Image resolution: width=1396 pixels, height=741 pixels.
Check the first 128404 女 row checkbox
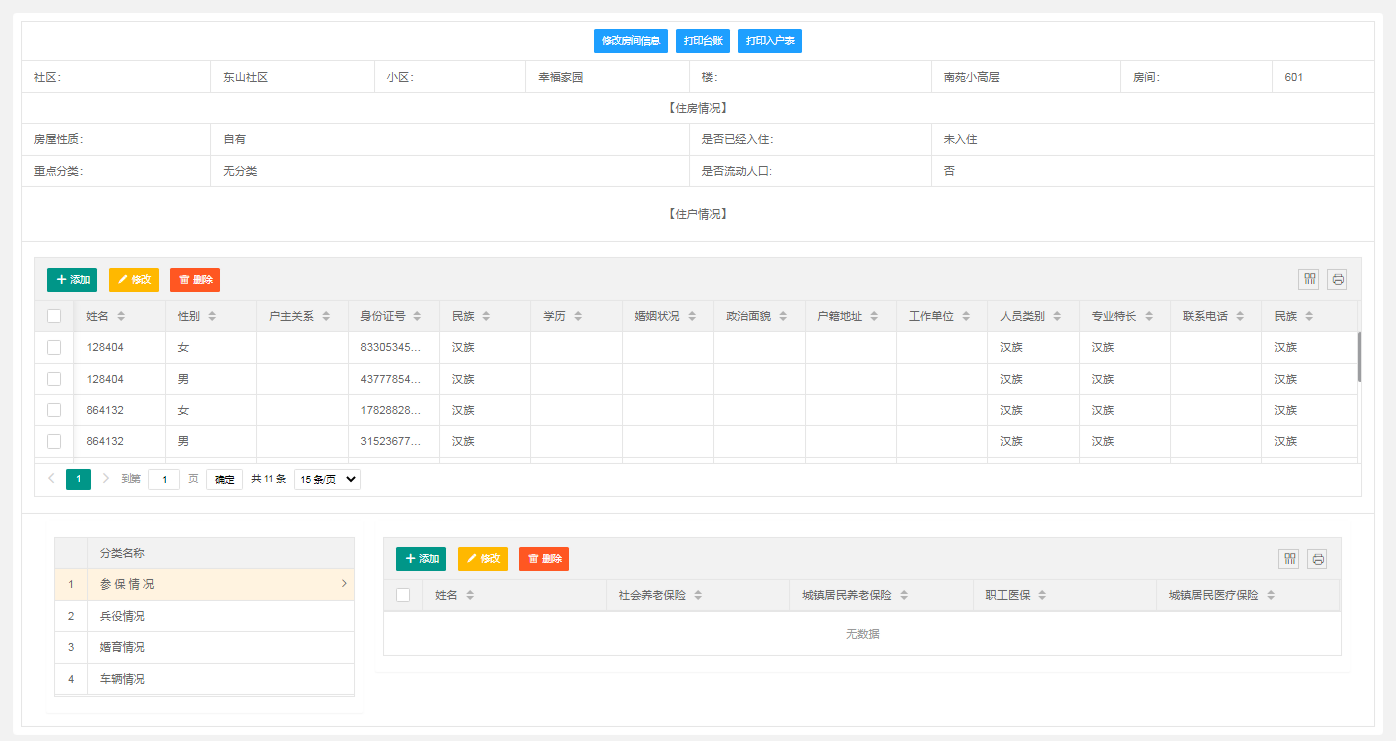tap(54, 348)
